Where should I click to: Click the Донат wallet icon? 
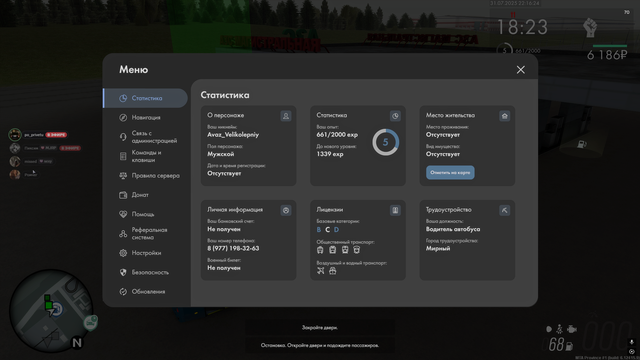pos(123,195)
